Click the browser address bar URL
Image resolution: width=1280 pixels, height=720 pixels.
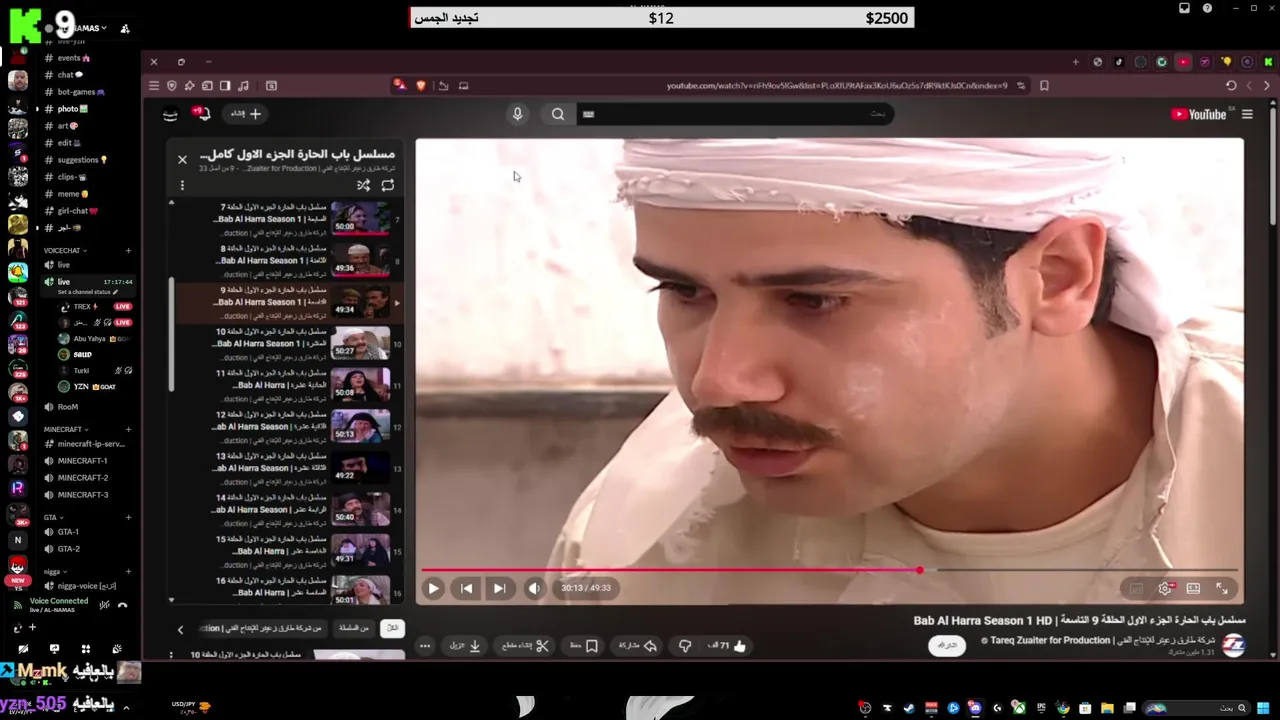[837, 86]
